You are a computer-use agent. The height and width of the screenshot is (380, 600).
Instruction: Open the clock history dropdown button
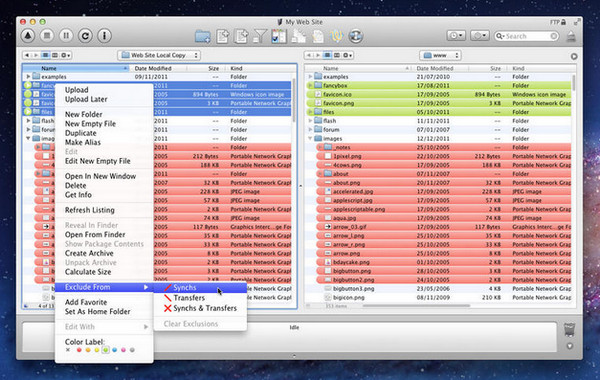456,36
